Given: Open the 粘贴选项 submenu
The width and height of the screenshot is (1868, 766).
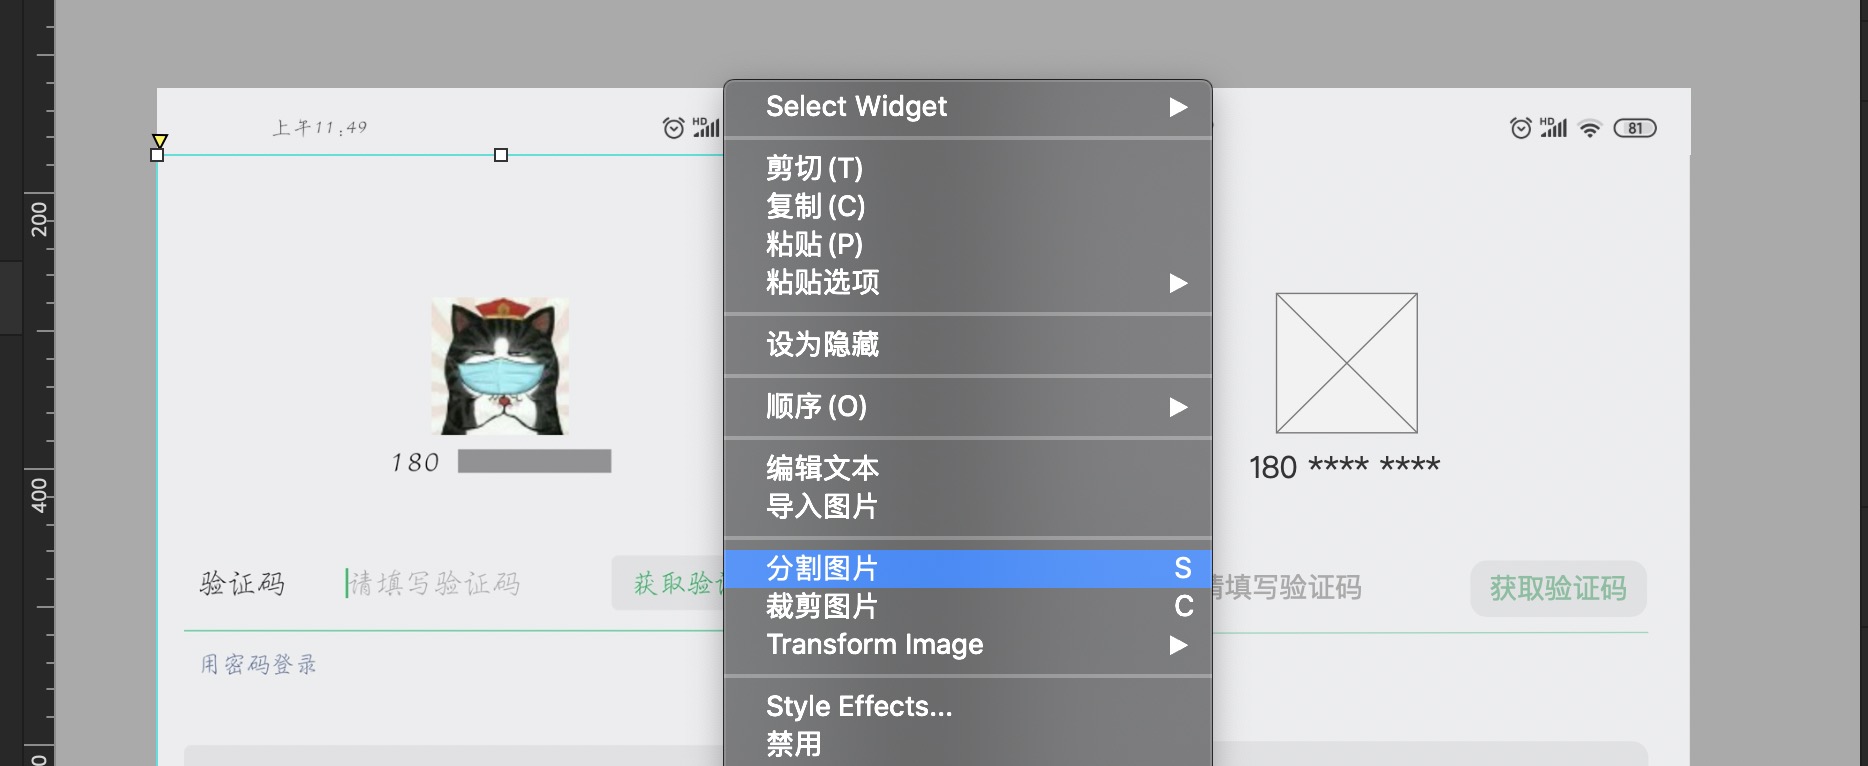Looking at the screenshot, I should click(x=966, y=283).
